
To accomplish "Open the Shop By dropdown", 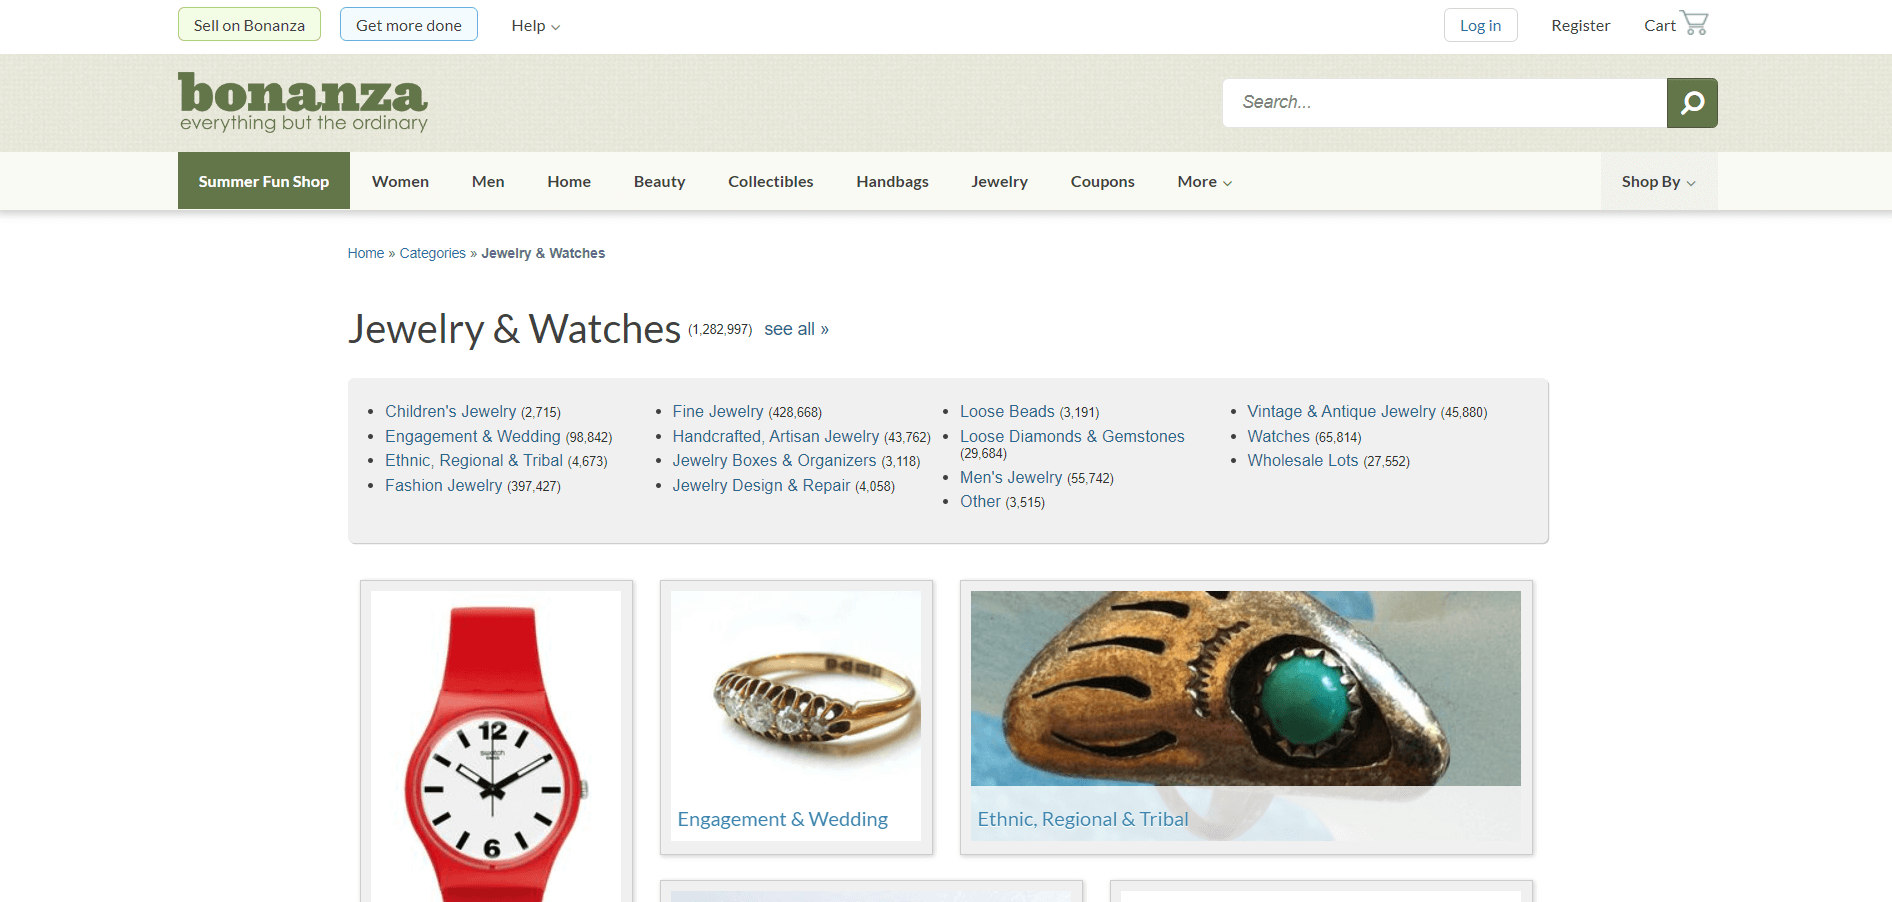I will pyautogui.click(x=1658, y=182).
